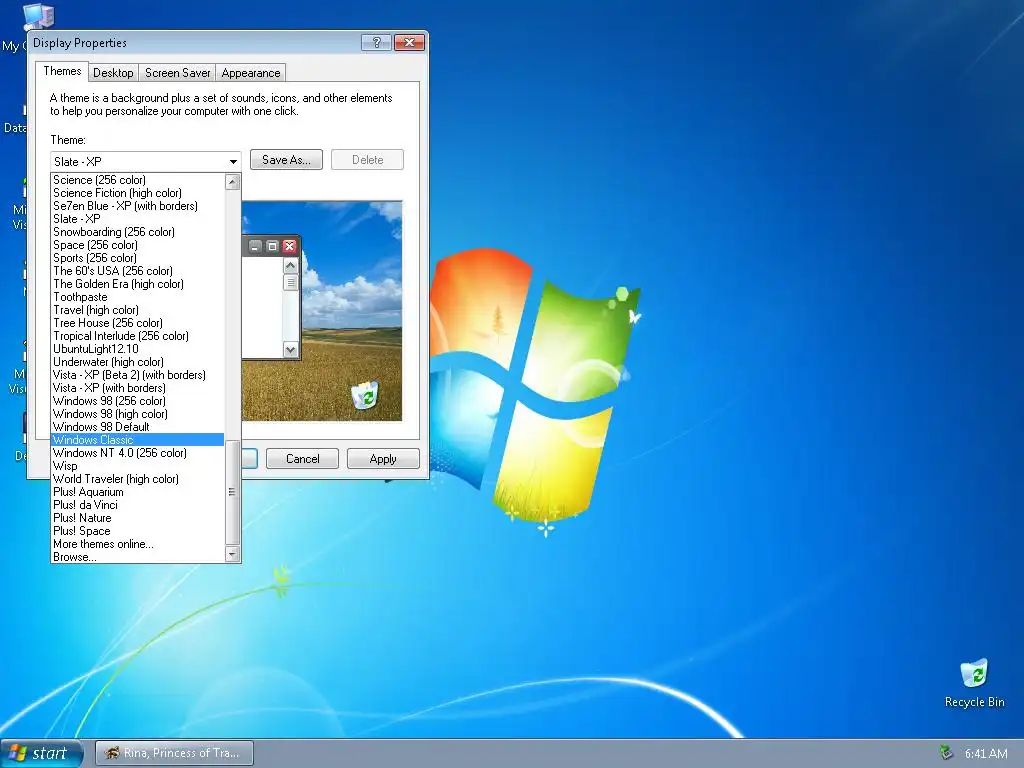The image size is (1024, 768).
Task: Select Se7en Blue - XP (with borders) theme
Action: click(138, 206)
